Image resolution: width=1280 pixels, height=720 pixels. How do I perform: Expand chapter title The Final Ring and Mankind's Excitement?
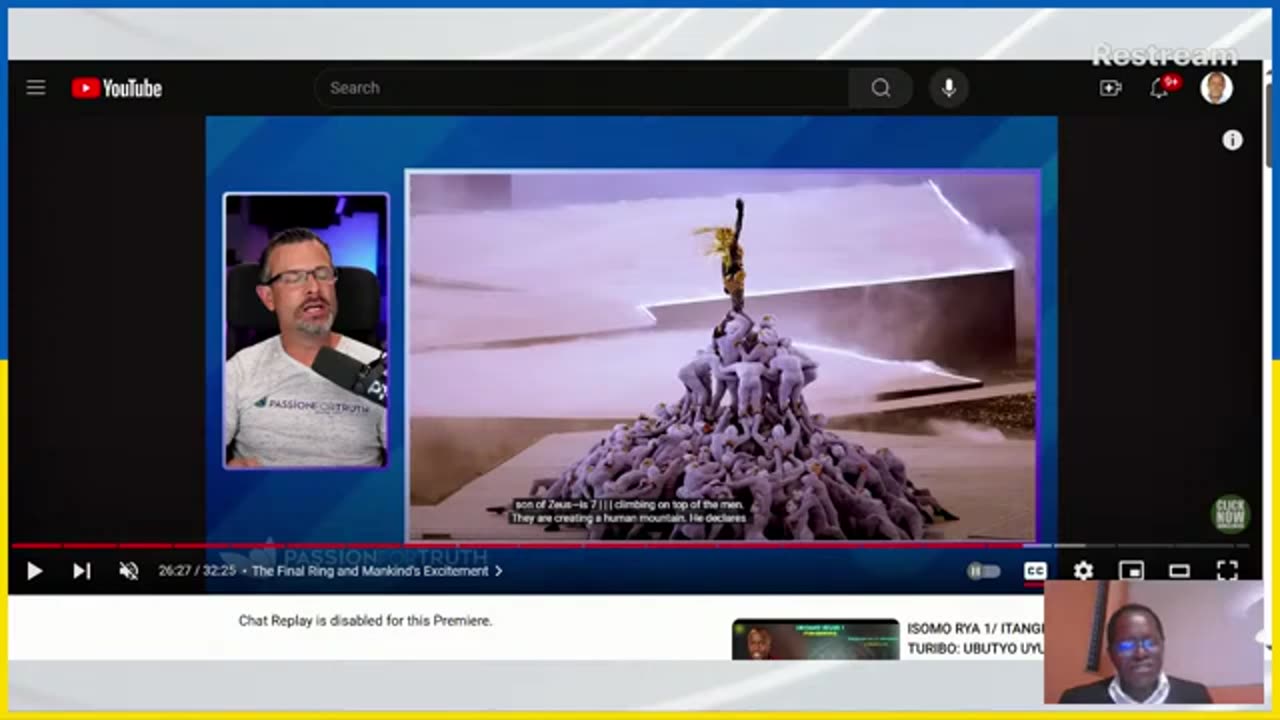point(377,571)
